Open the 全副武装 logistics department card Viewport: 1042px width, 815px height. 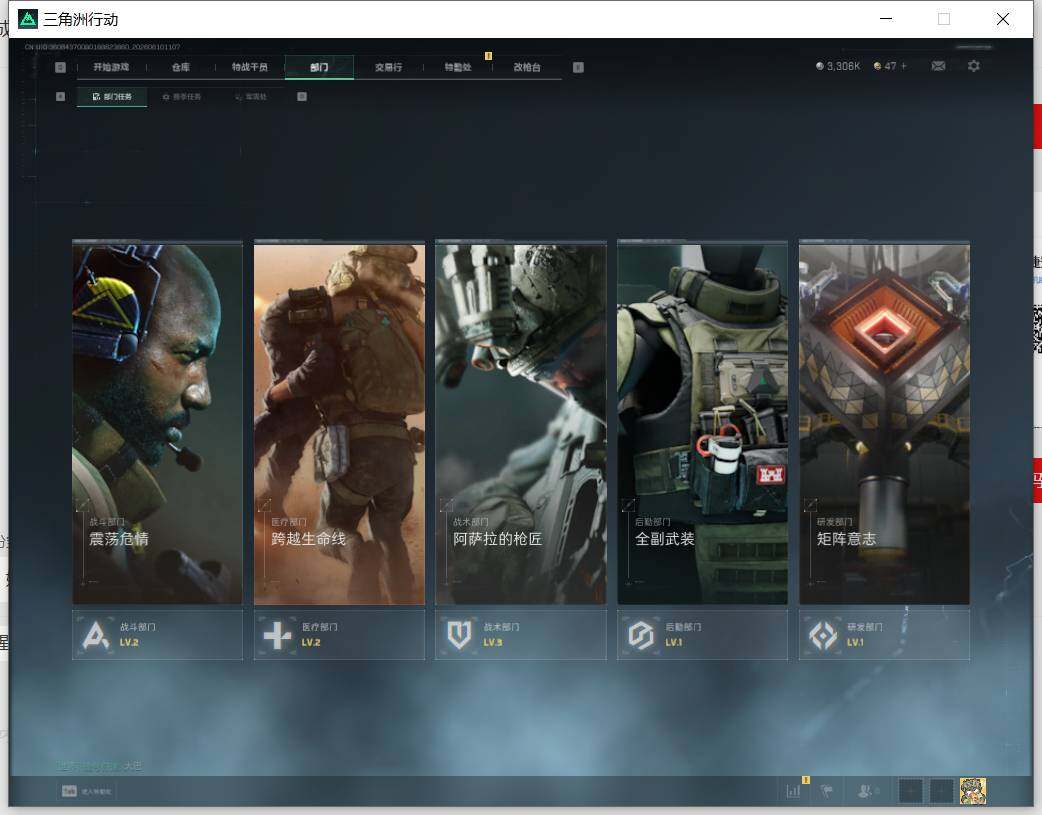(702, 423)
